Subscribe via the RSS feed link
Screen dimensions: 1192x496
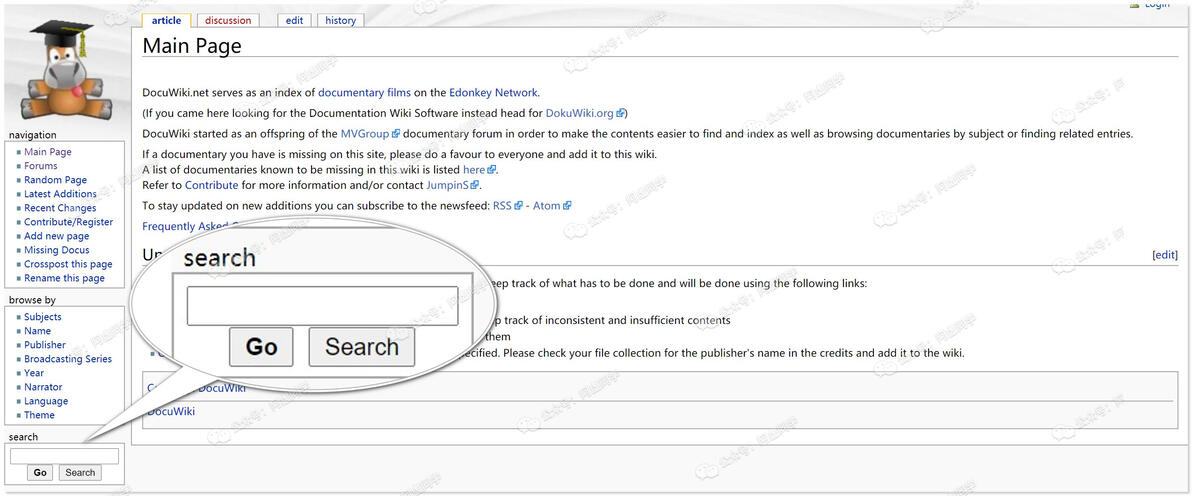pyautogui.click(x=508, y=205)
